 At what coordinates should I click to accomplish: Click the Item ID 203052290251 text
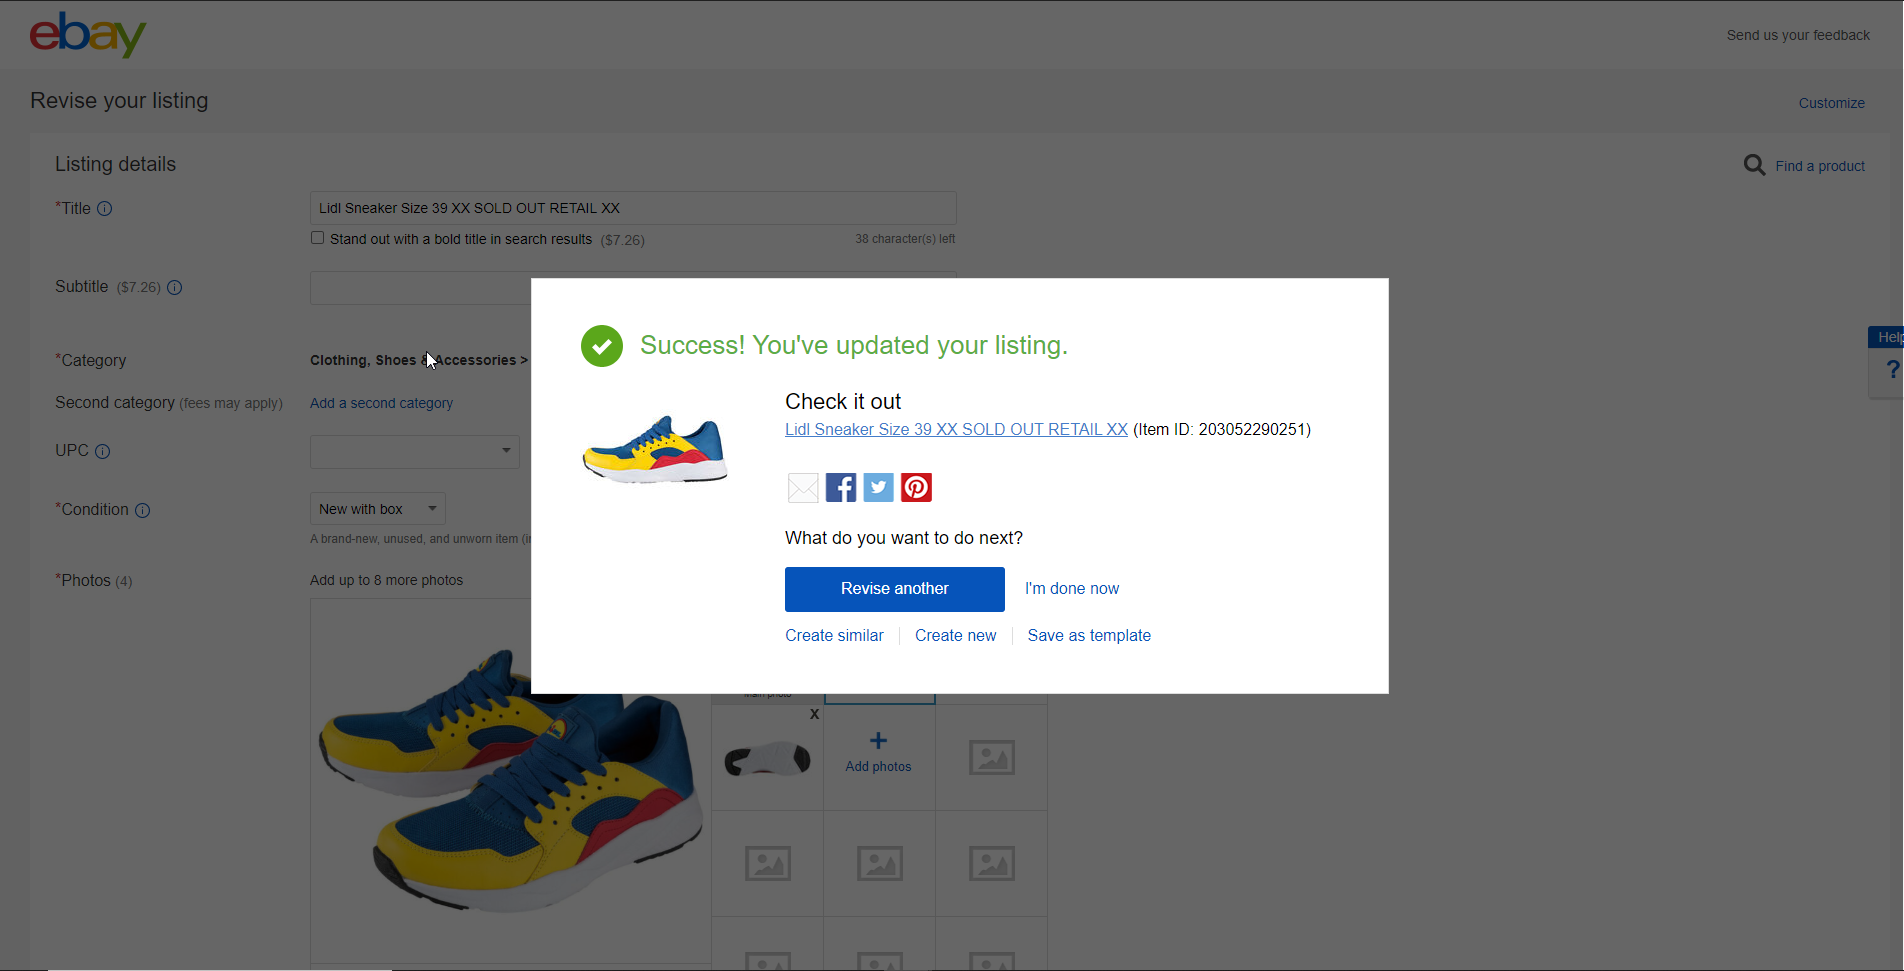pyautogui.click(x=1222, y=430)
